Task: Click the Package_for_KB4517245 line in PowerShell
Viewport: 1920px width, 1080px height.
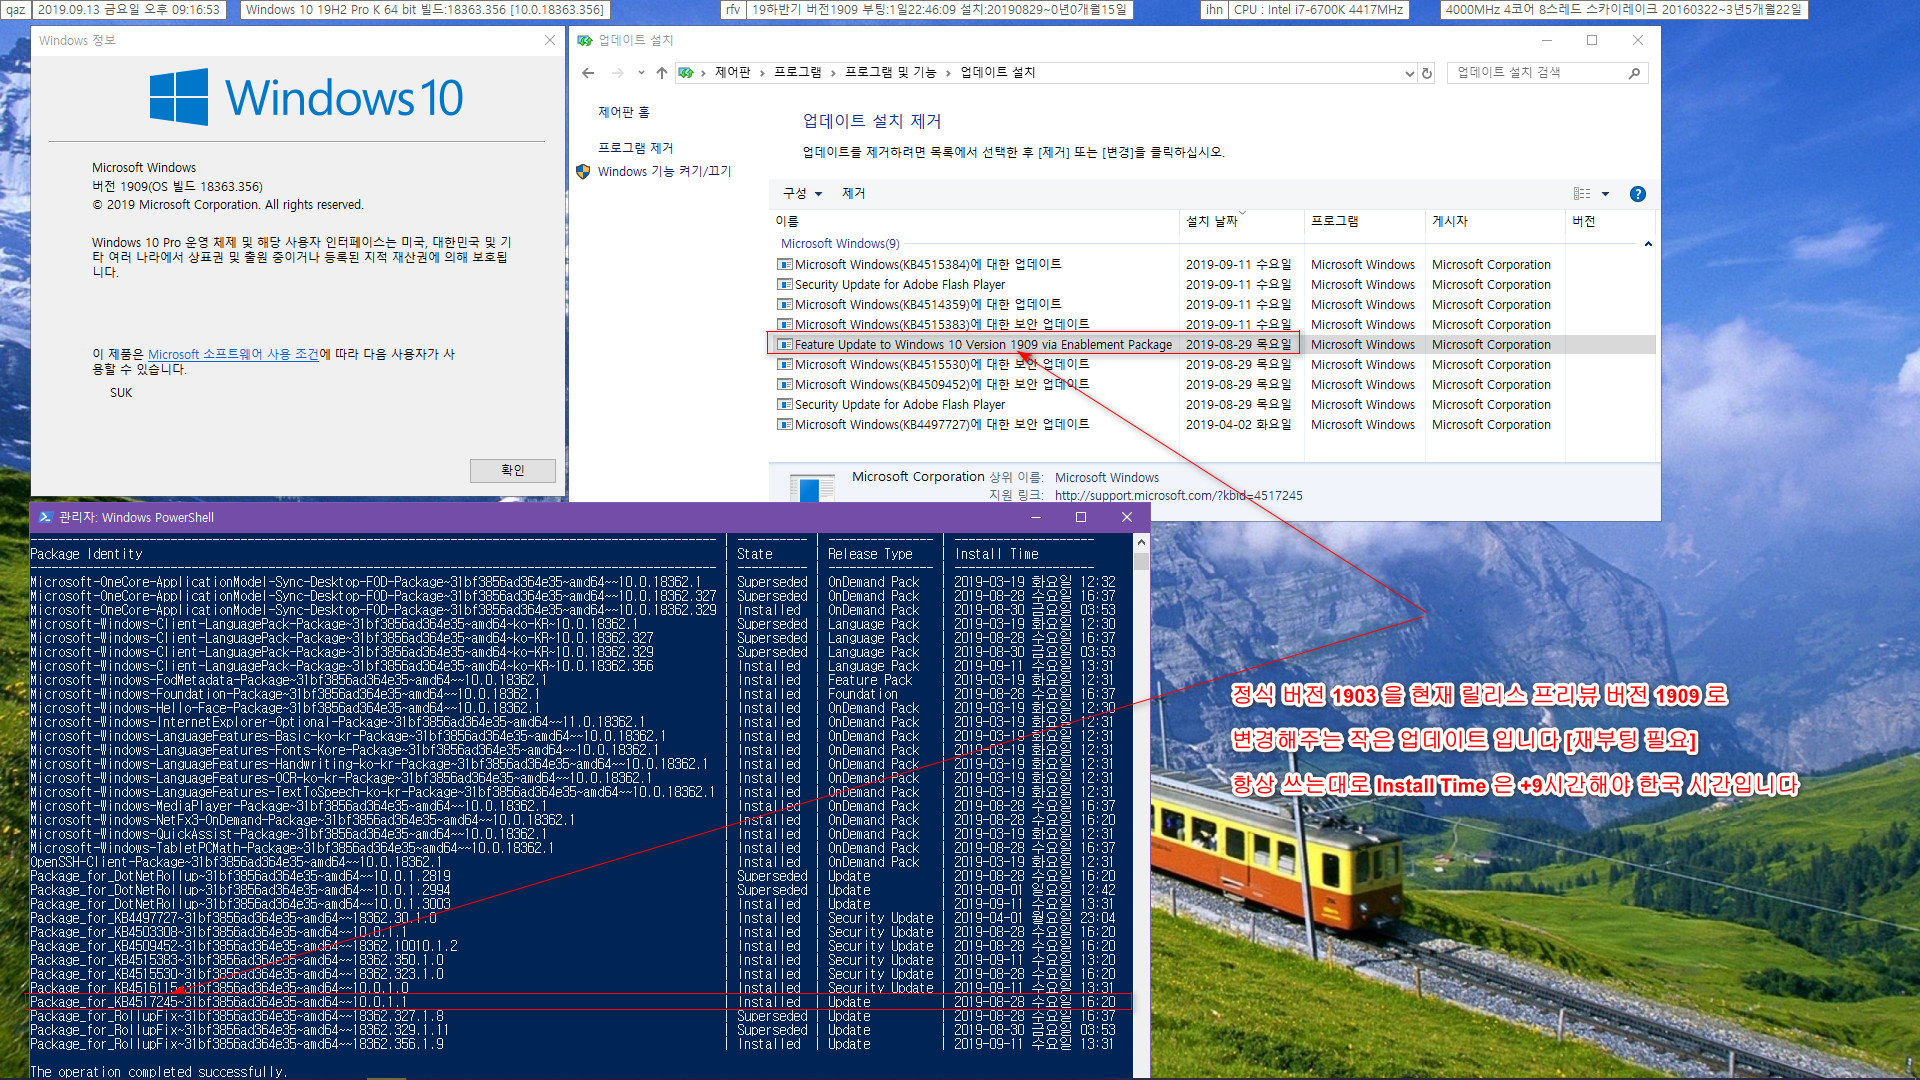Action: [580, 1002]
